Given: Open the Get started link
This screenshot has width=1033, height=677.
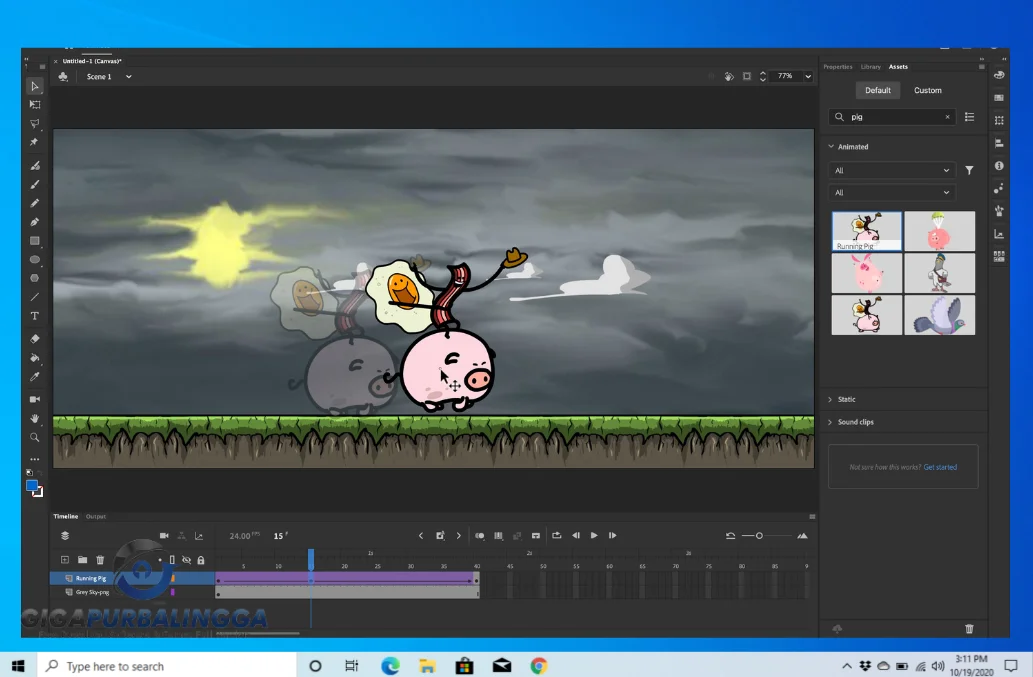Looking at the screenshot, I should coord(940,467).
